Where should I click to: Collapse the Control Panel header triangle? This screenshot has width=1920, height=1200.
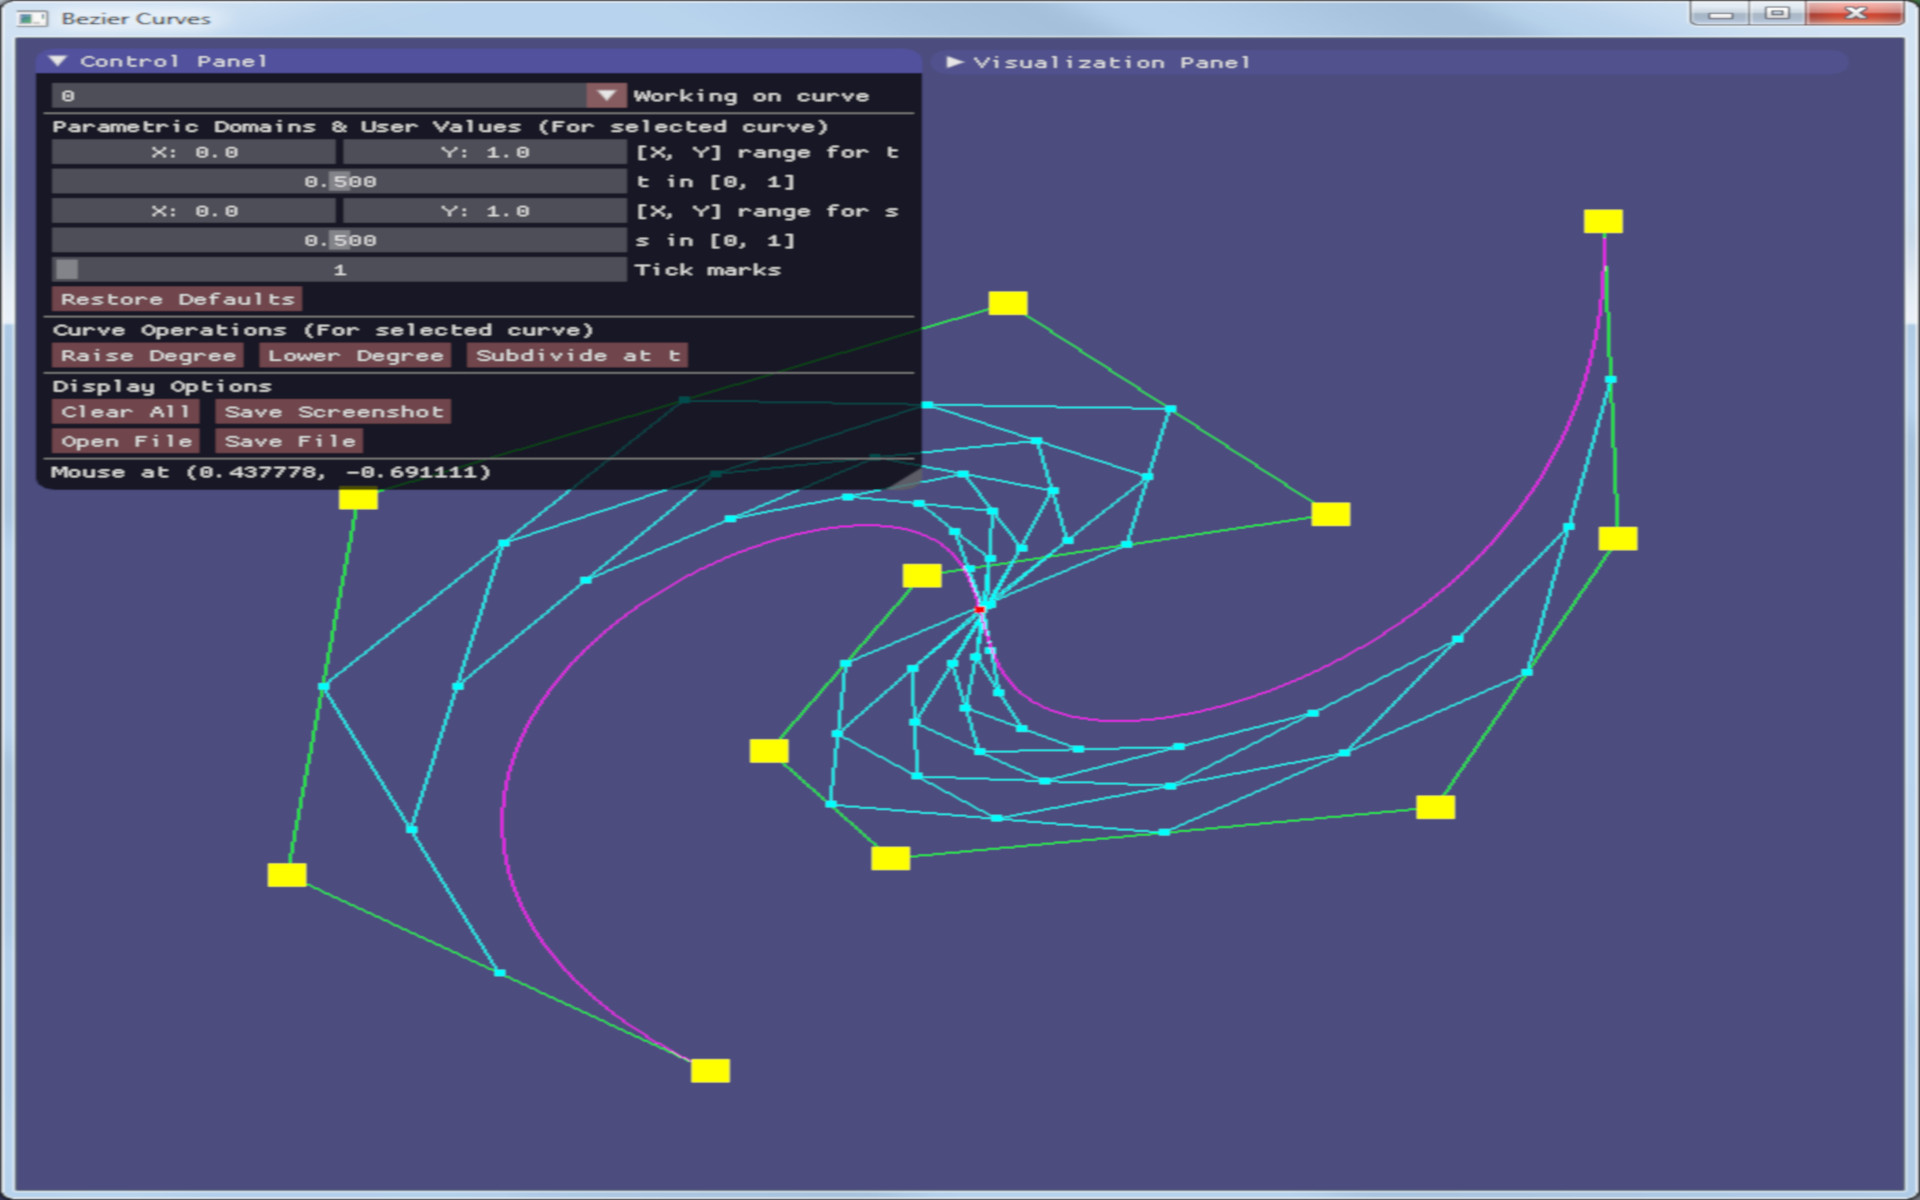pyautogui.click(x=58, y=61)
